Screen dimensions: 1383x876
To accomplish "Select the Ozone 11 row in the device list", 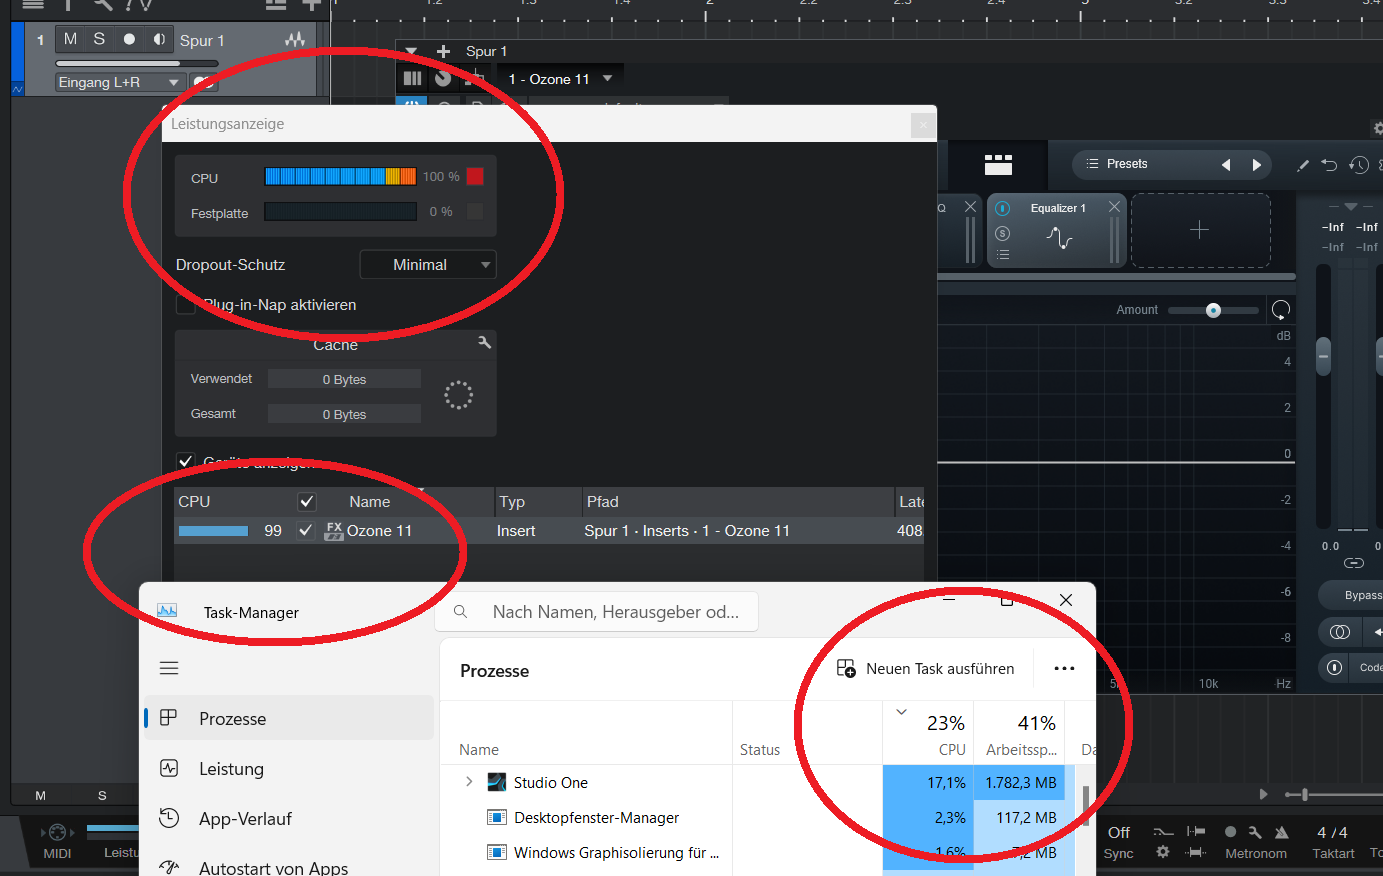I will [x=549, y=531].
